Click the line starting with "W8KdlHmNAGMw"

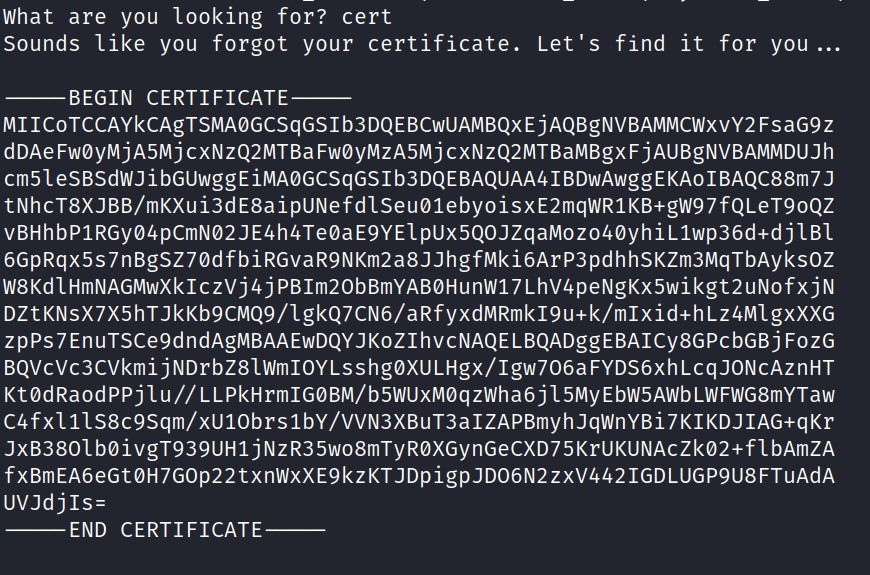click(418, 287)
